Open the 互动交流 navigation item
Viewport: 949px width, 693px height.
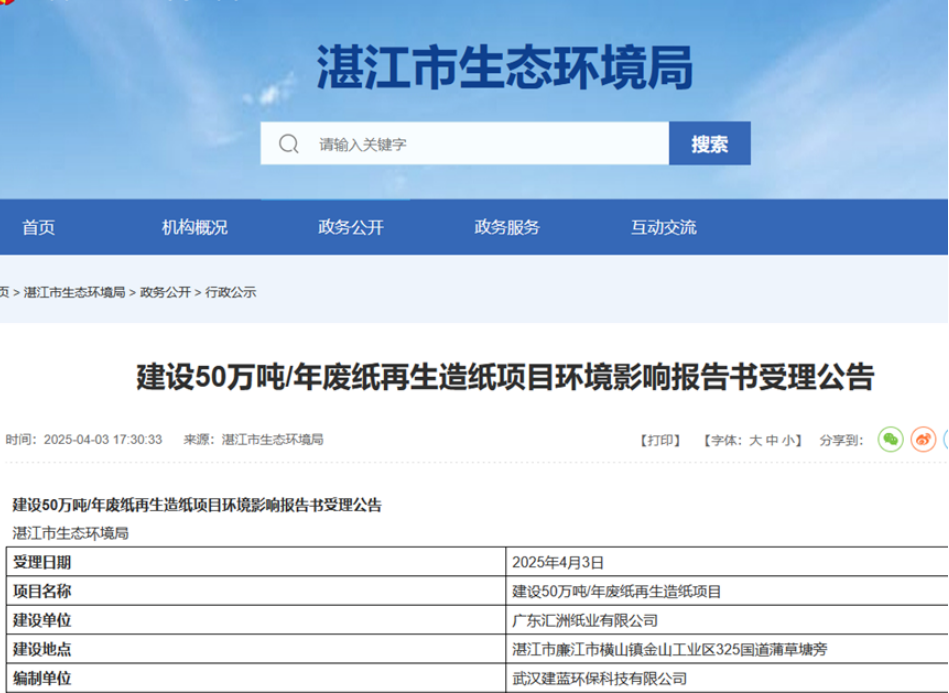664,227
